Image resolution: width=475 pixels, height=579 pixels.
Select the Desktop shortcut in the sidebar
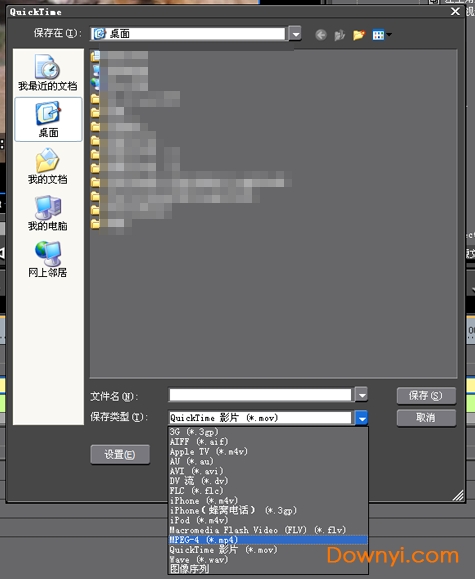coord(48,119)
